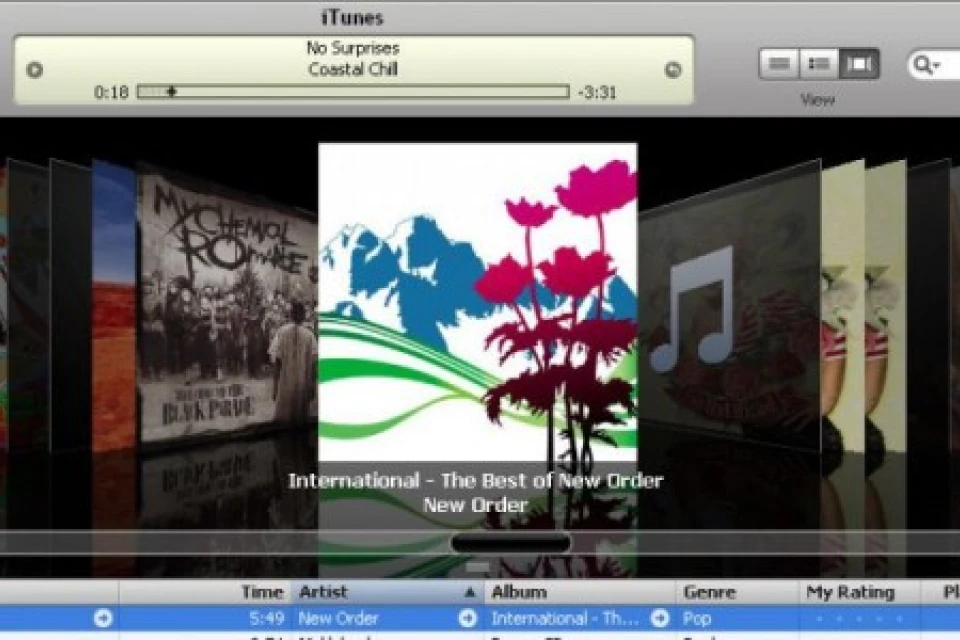Sort by My Rating column header

tap(860, 592)
